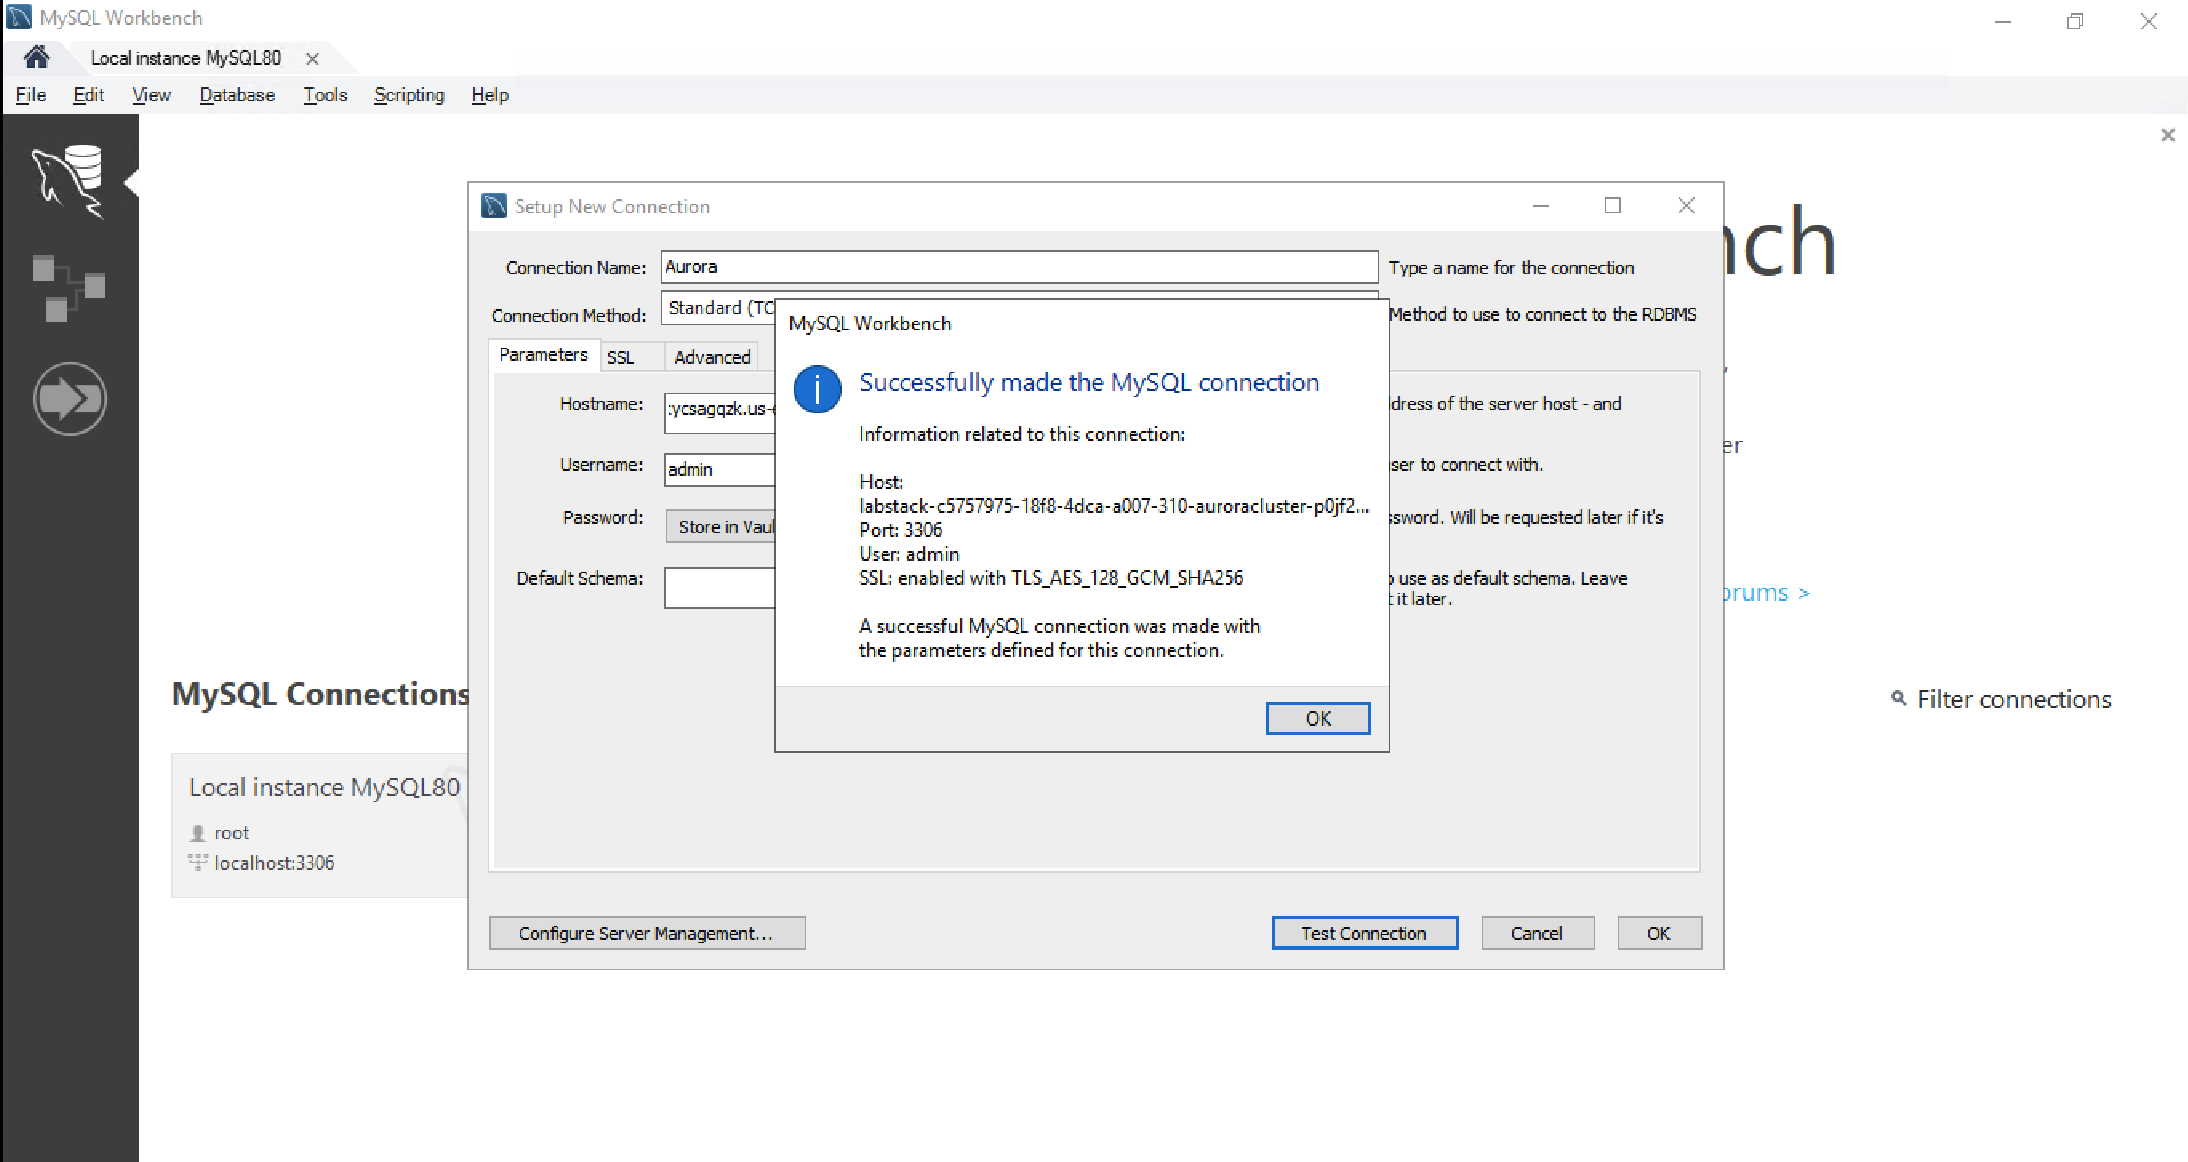Close the welcome panel with top-right X

2168,135
